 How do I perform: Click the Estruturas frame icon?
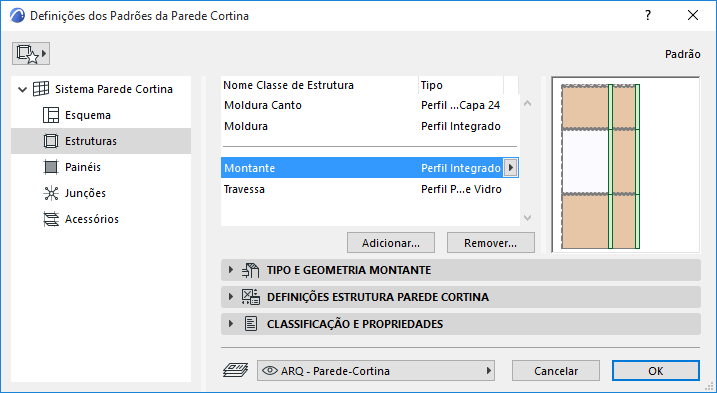point(51,141)
